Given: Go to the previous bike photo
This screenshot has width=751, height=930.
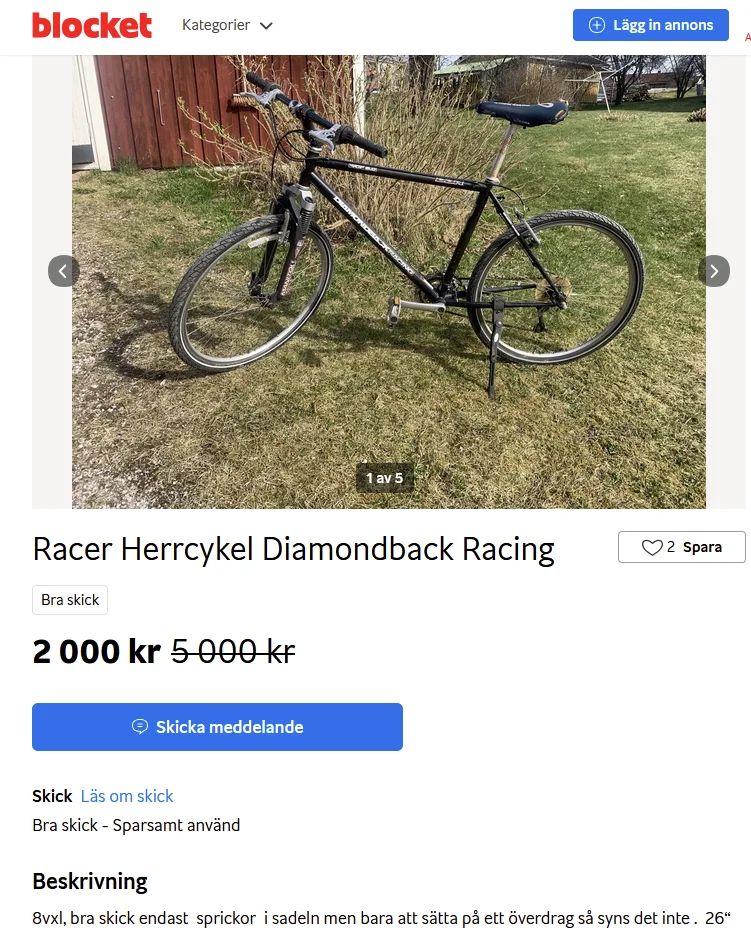Looking at the screenshot, I should [63, 270].
